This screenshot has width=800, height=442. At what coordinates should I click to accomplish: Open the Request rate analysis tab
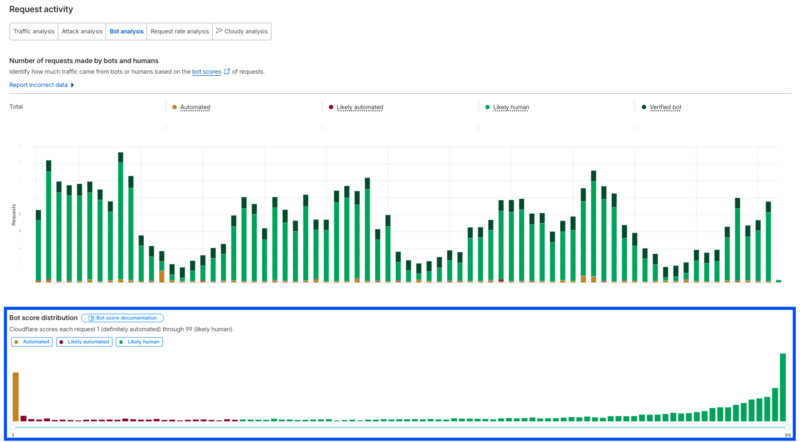click(x=180, y=31)
